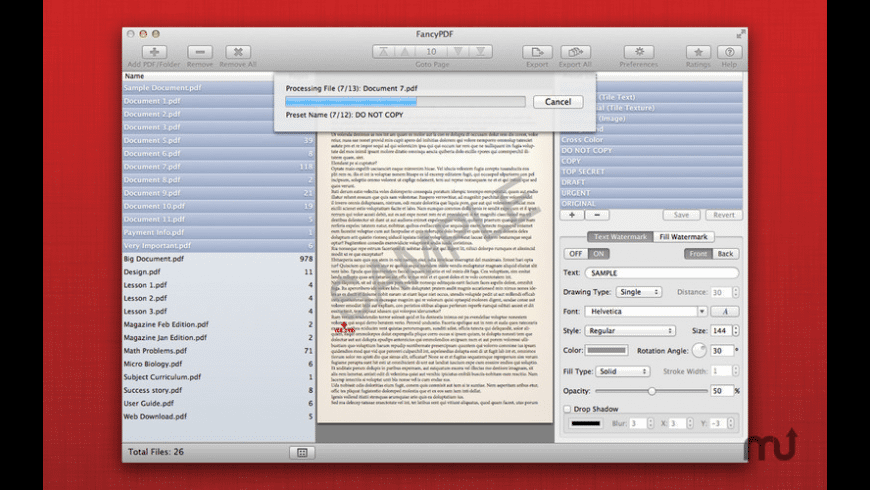Image resolution: width=870 pixels, height=490 pixels.
Task: Click the watermark Text input field
Action: pyautogui.click(x=662, y=272)
